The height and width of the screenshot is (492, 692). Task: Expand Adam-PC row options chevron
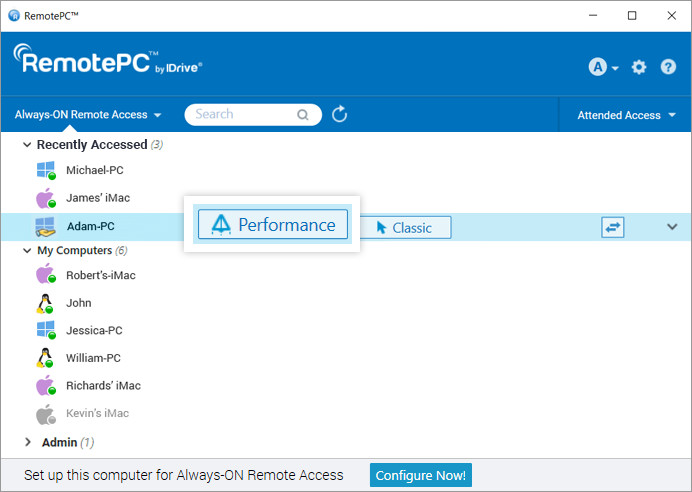[672, 227]
